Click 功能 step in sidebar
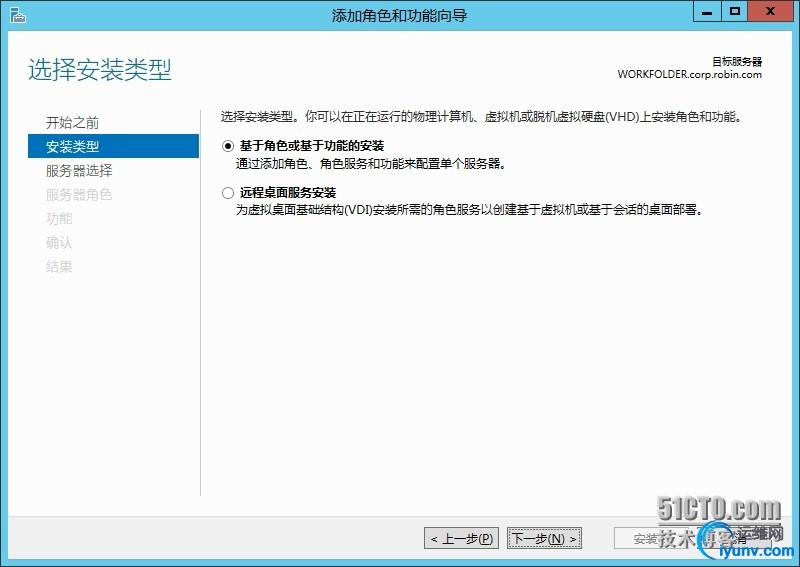800x567 pixels. coord(59,218)
